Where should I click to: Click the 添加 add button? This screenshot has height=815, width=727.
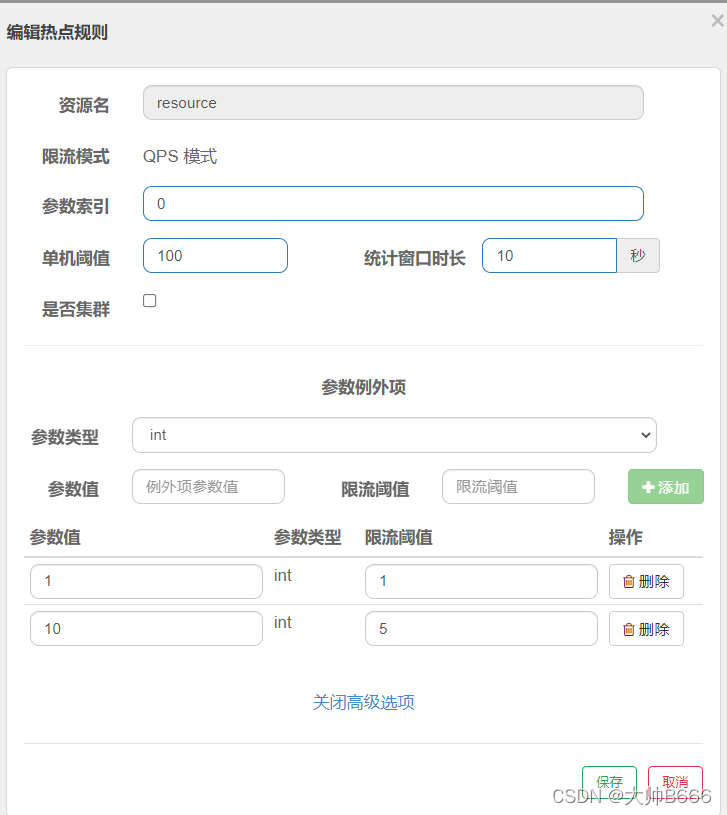tap(665, 487)
